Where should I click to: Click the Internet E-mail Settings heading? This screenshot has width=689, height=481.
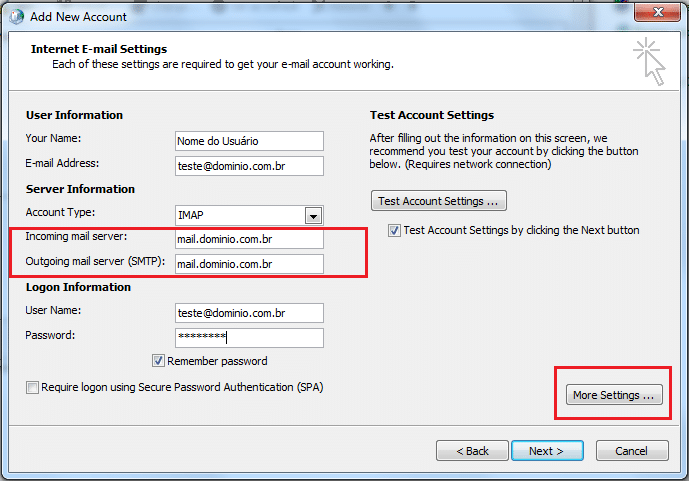click(99, 49)
